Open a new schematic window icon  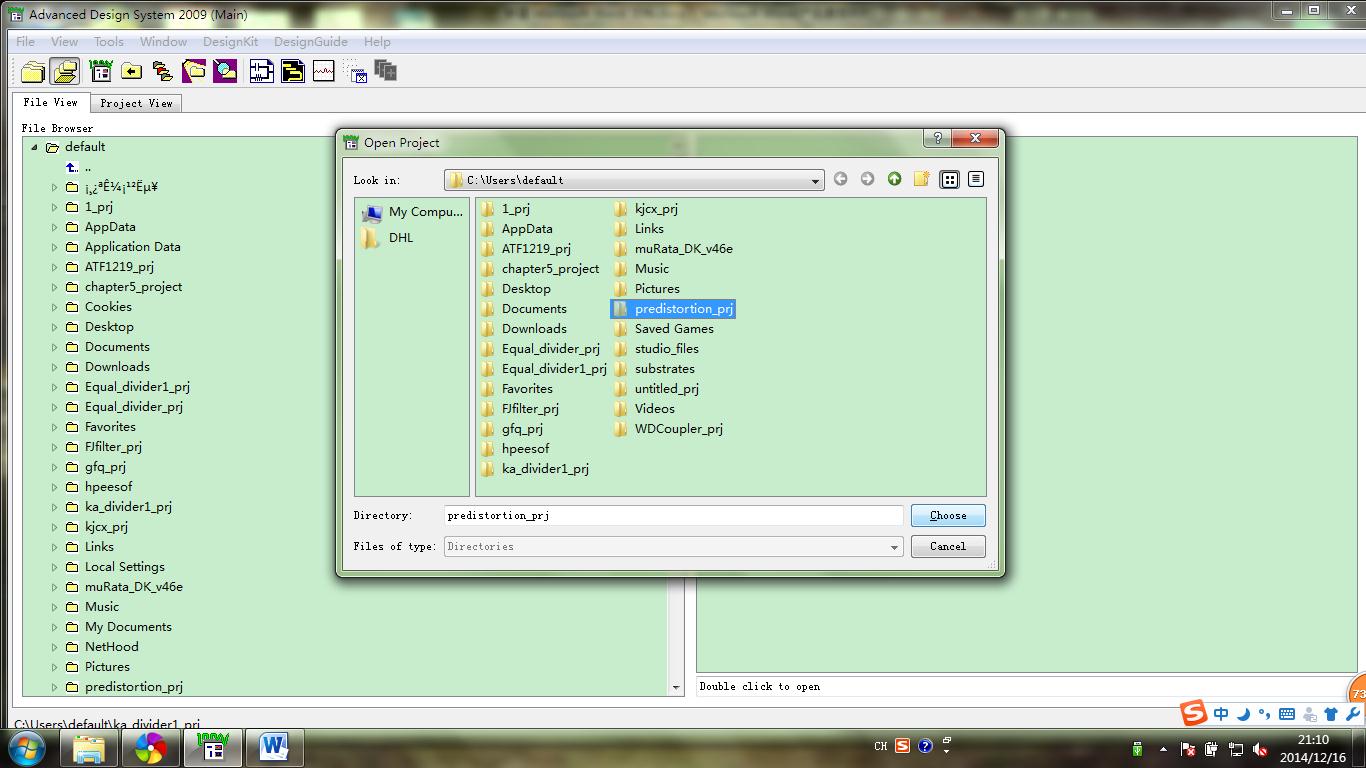(261, 71)
